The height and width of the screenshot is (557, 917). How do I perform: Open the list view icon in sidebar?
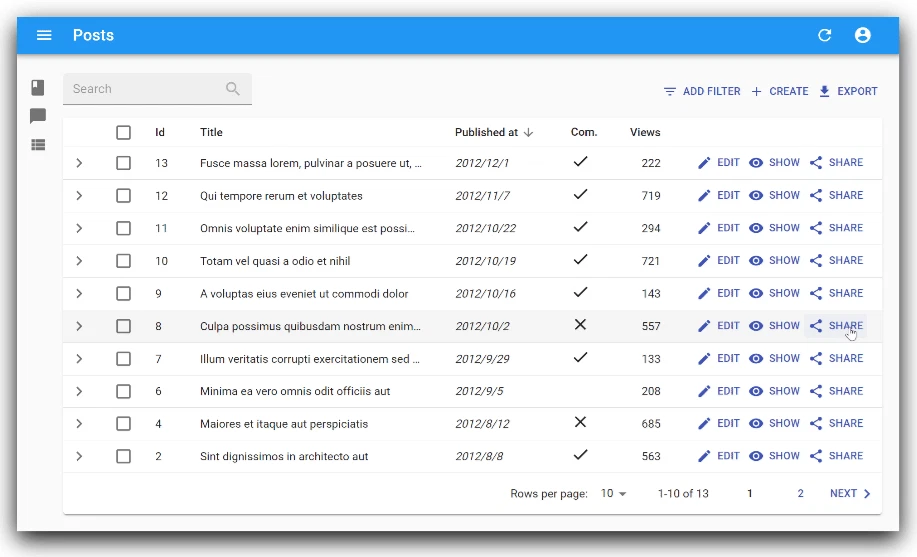pos(38,145)
